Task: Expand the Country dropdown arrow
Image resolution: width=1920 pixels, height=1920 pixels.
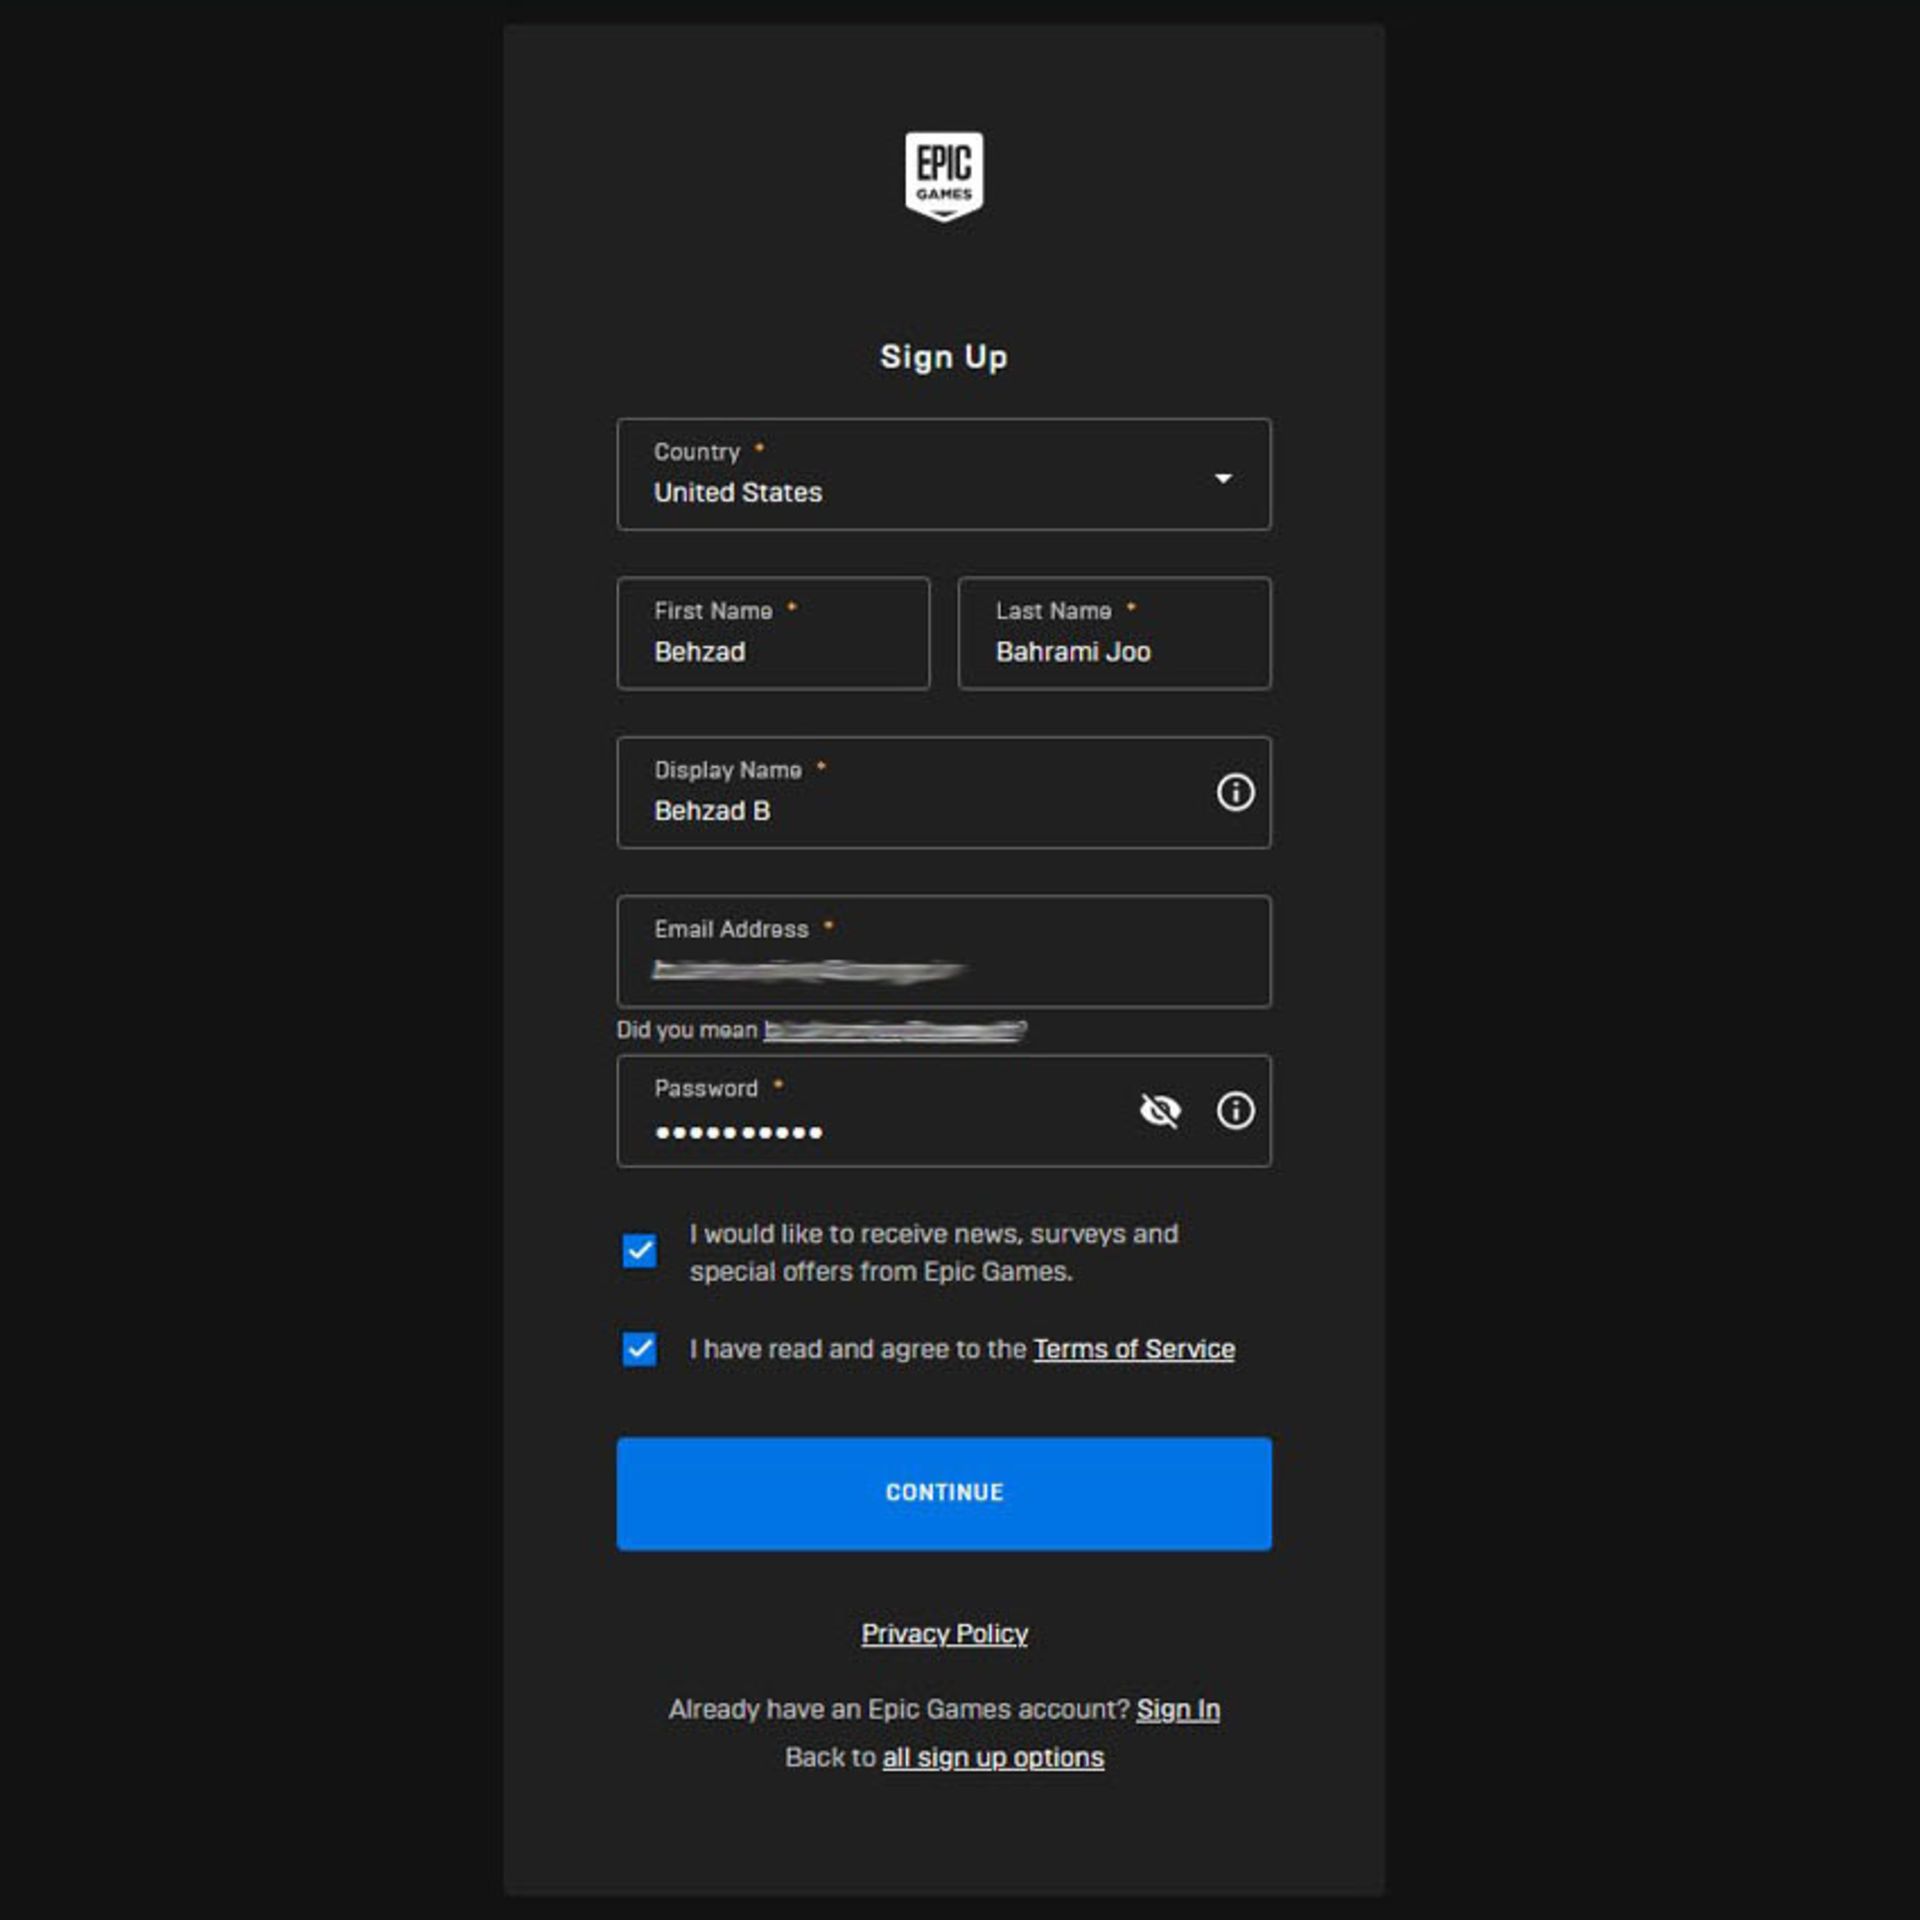Action: [x=1222, y=478]
